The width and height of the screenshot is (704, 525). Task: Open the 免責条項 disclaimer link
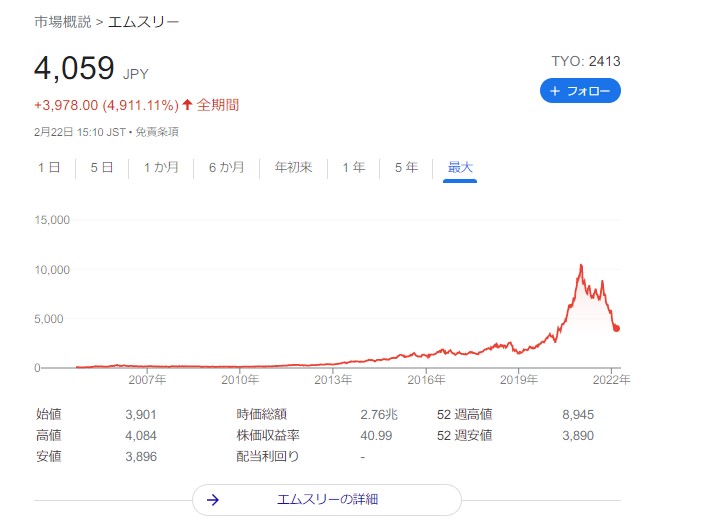[x=157, y=132]
